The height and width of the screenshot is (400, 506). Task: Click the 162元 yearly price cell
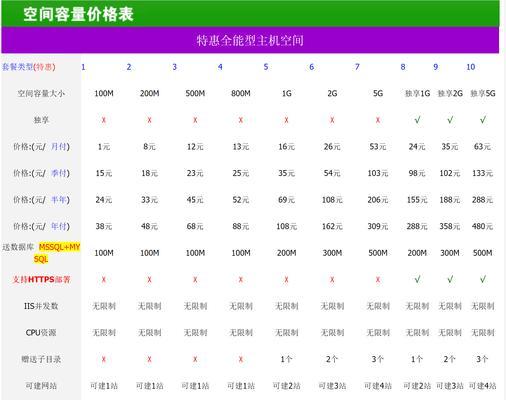(332, 226)
